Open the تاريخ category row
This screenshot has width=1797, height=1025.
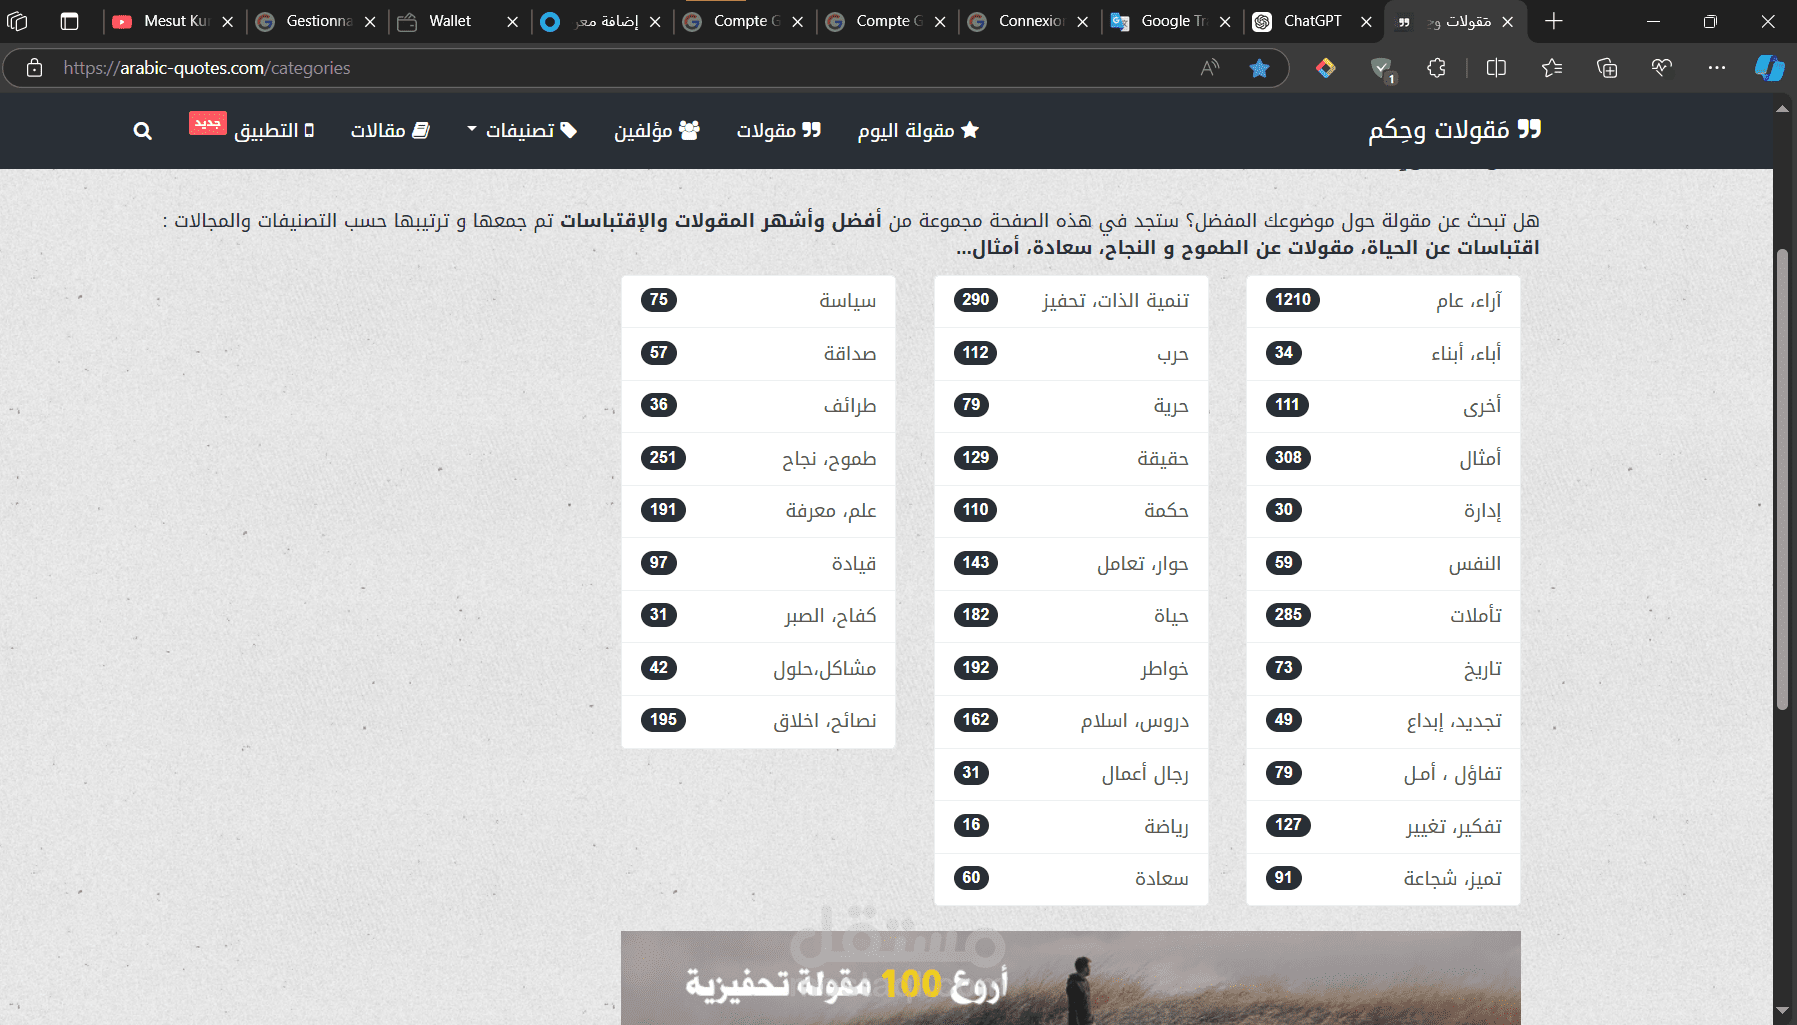[1383, 669]
